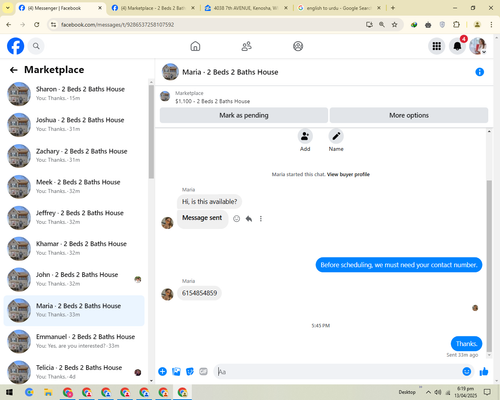
Task: Reload the current page
Action: [x=37, y=24]
